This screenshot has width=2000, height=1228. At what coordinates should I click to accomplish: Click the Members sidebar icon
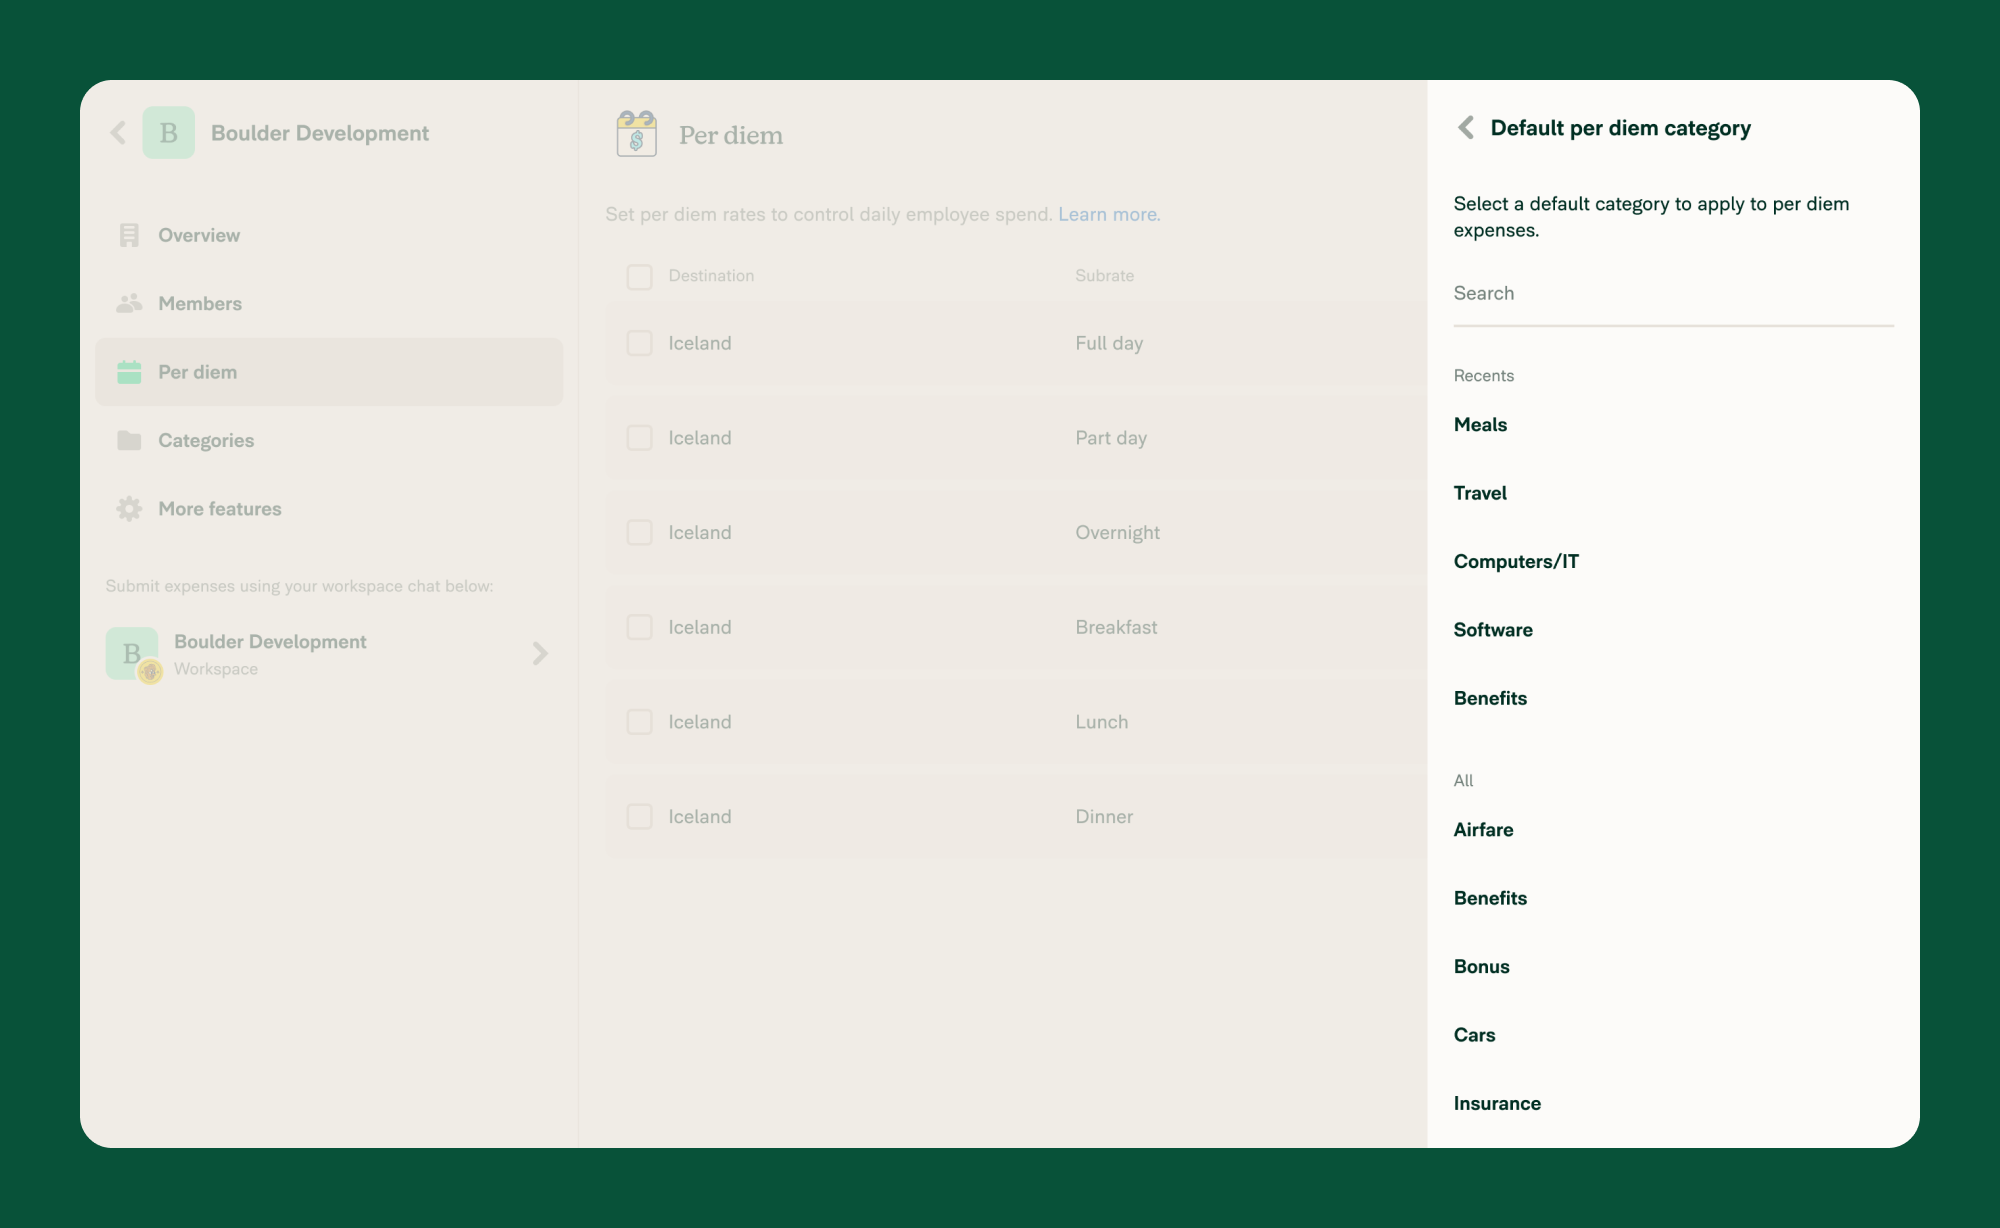click(129, 303)
